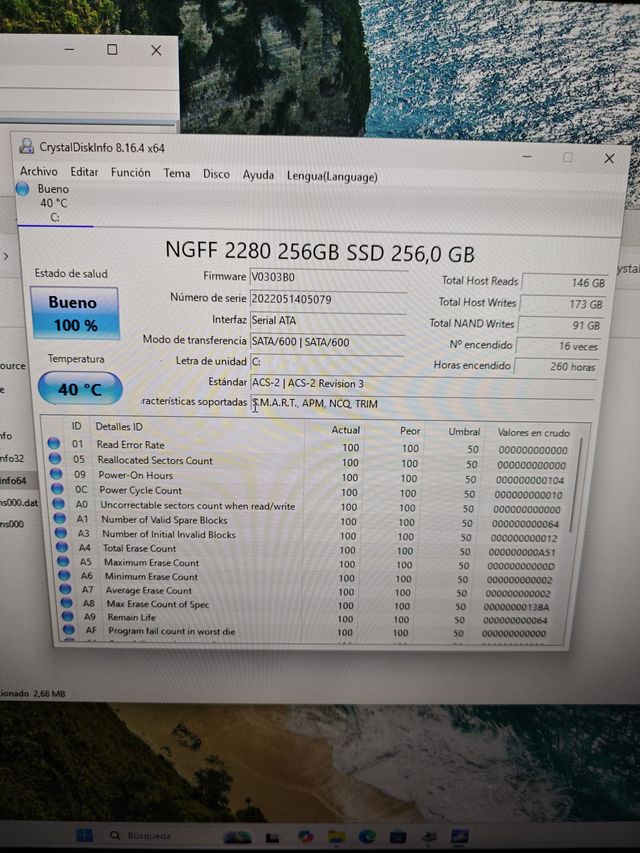Click the NGFF 2280 256GB SSD model title

click(319, 252)
